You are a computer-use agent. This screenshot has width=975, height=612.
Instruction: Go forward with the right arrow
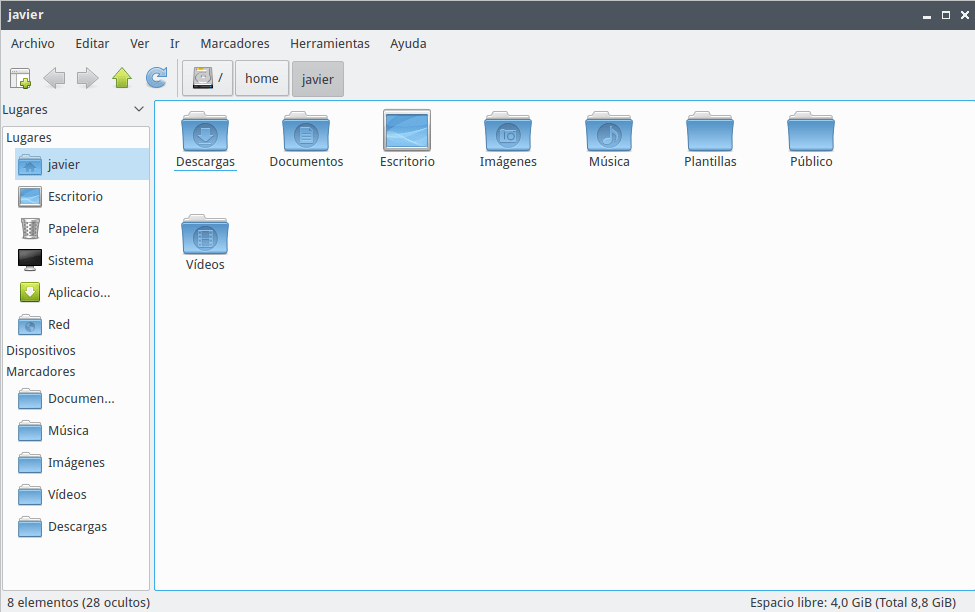88,78
